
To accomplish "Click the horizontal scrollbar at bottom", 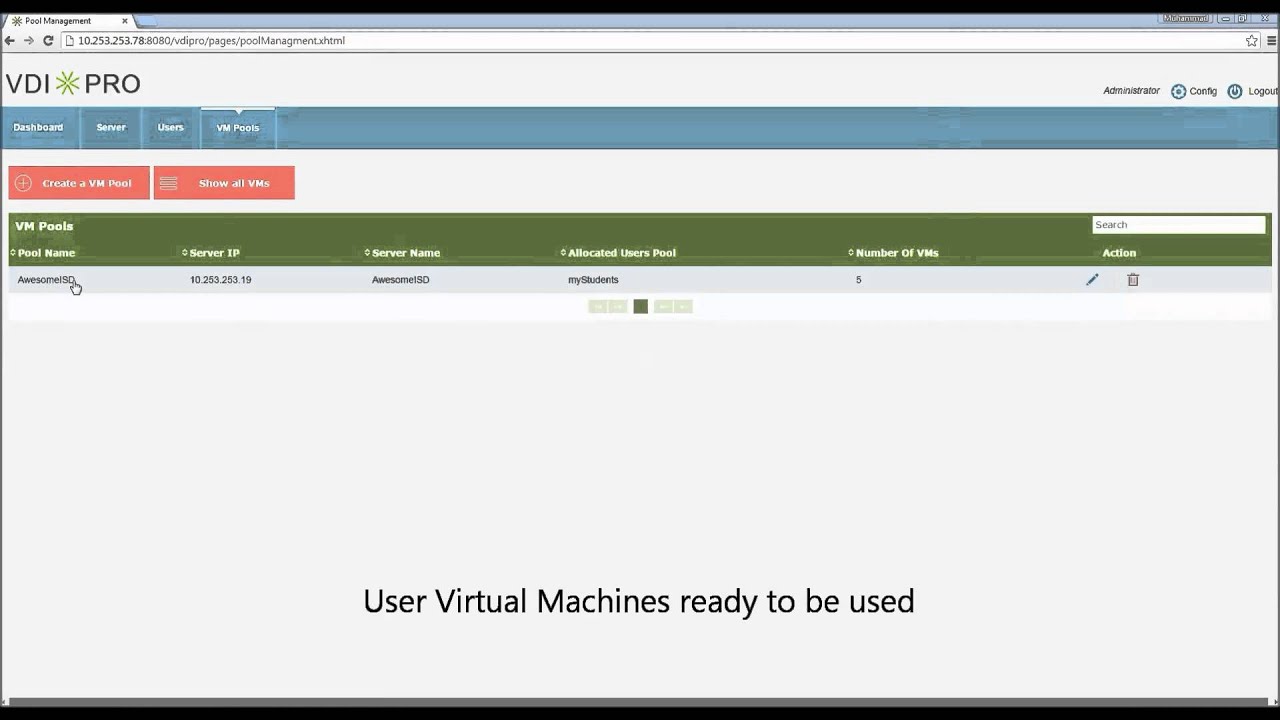I will (x=640, y=702).
